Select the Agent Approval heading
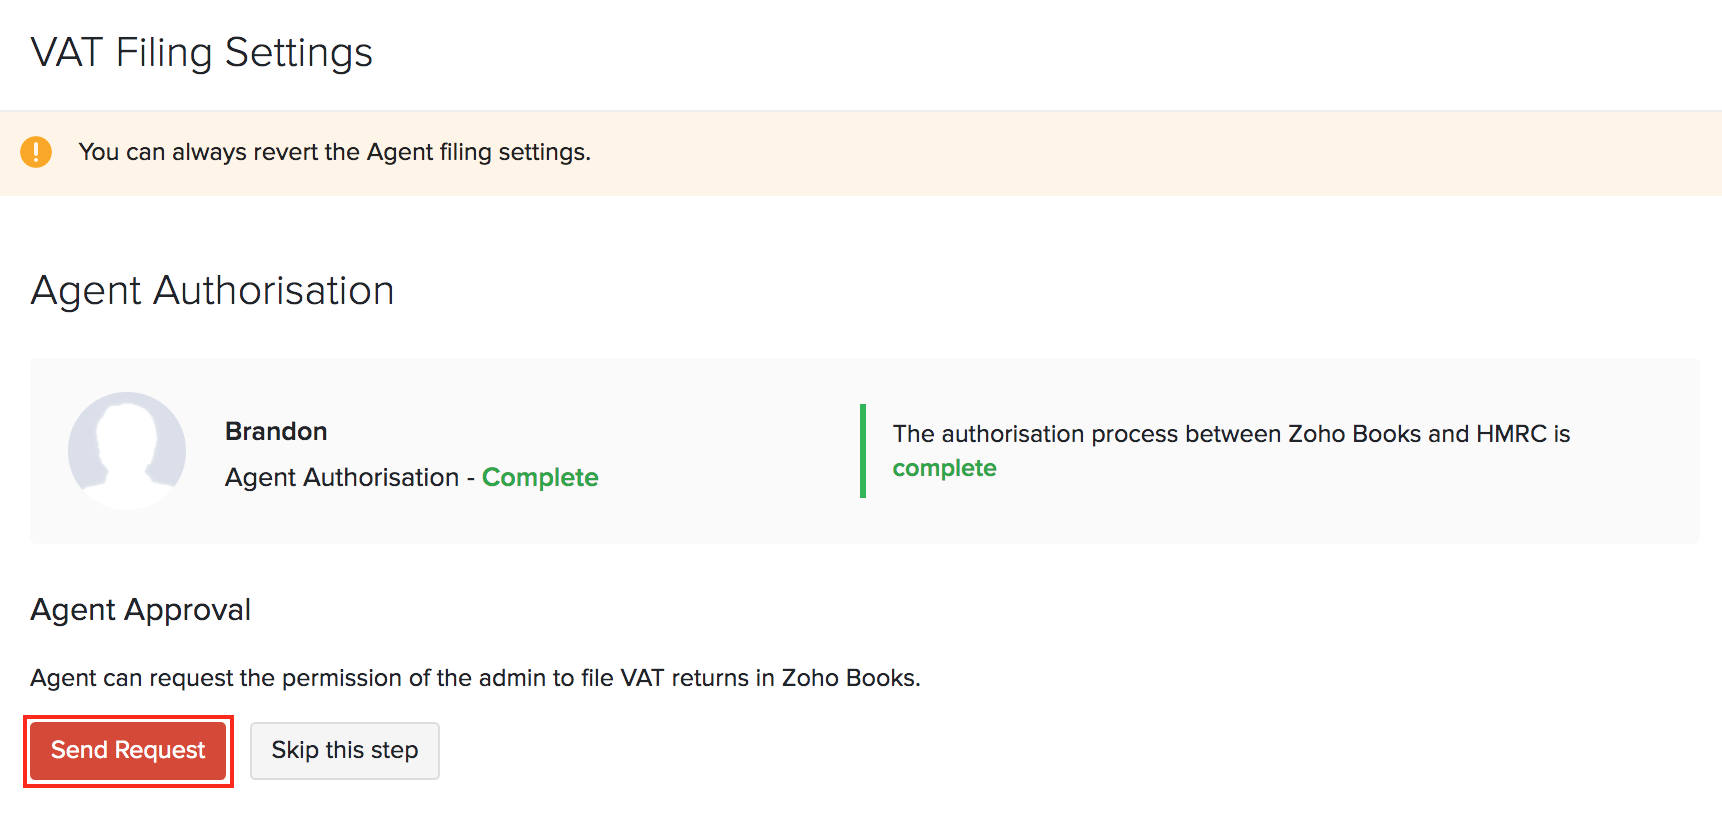Screen dimensions: 1722x818 pos(141,610)
